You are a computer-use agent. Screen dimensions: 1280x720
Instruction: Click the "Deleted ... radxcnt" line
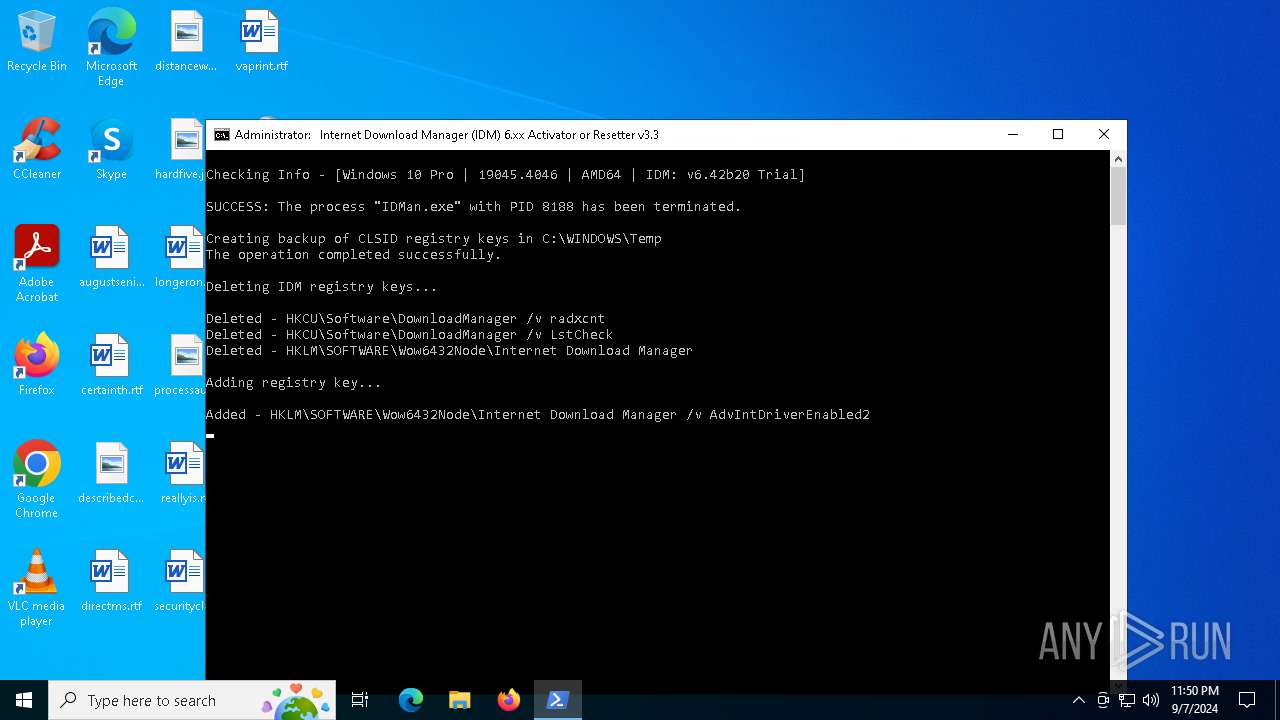pos(405,318)
